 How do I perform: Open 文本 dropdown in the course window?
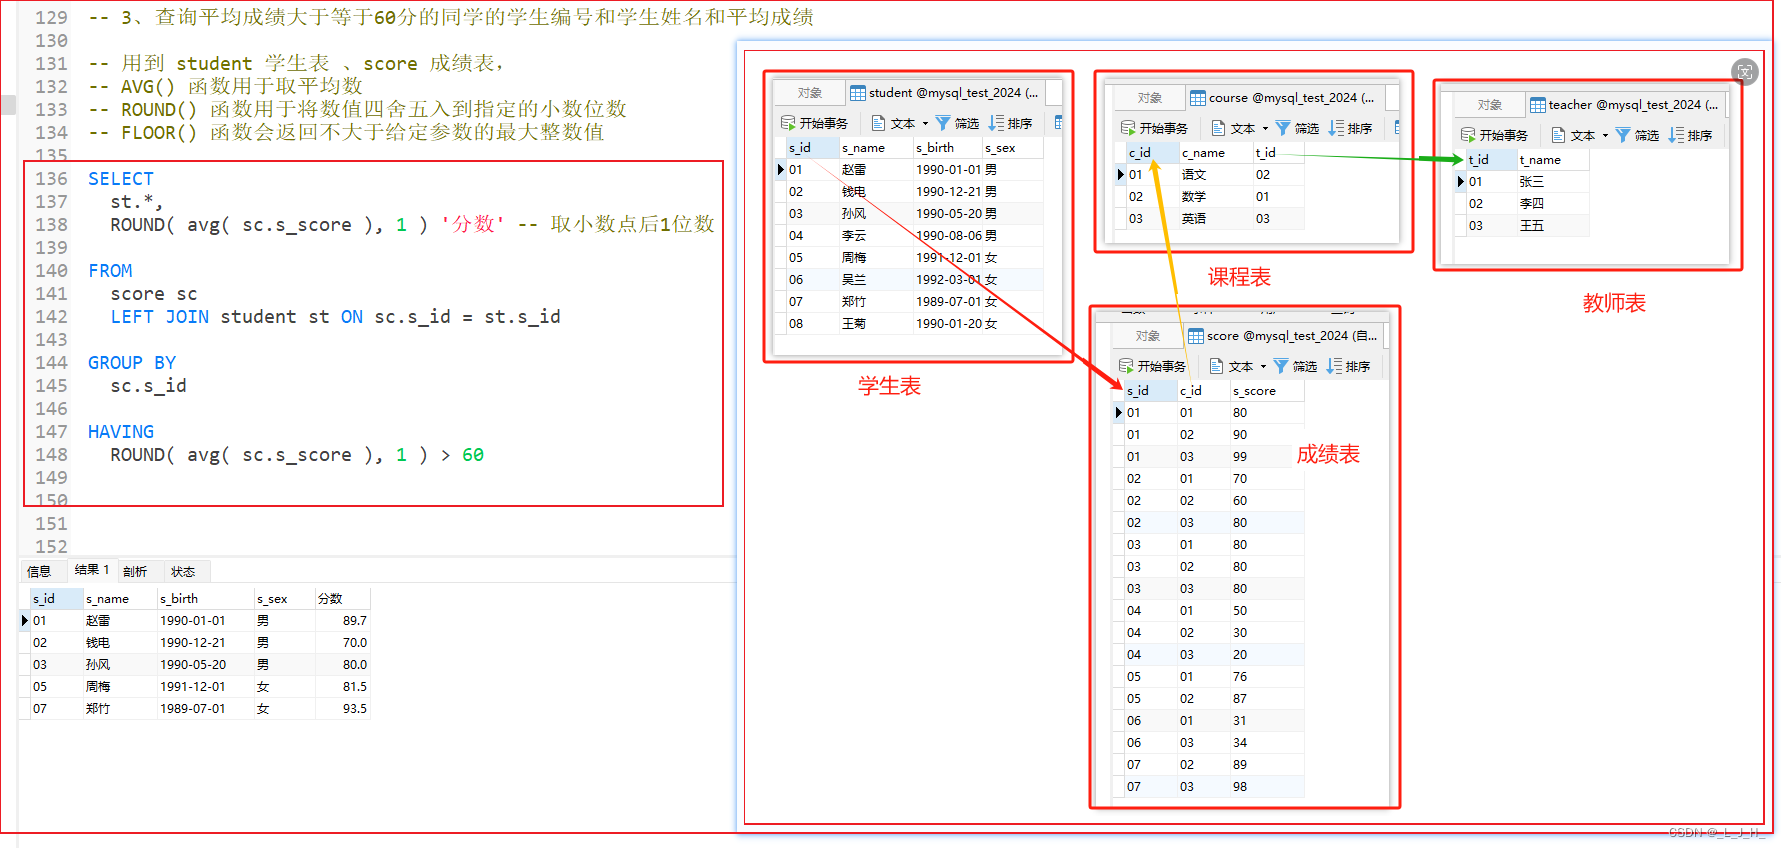pyautogui.click(x=1240, y=128)
